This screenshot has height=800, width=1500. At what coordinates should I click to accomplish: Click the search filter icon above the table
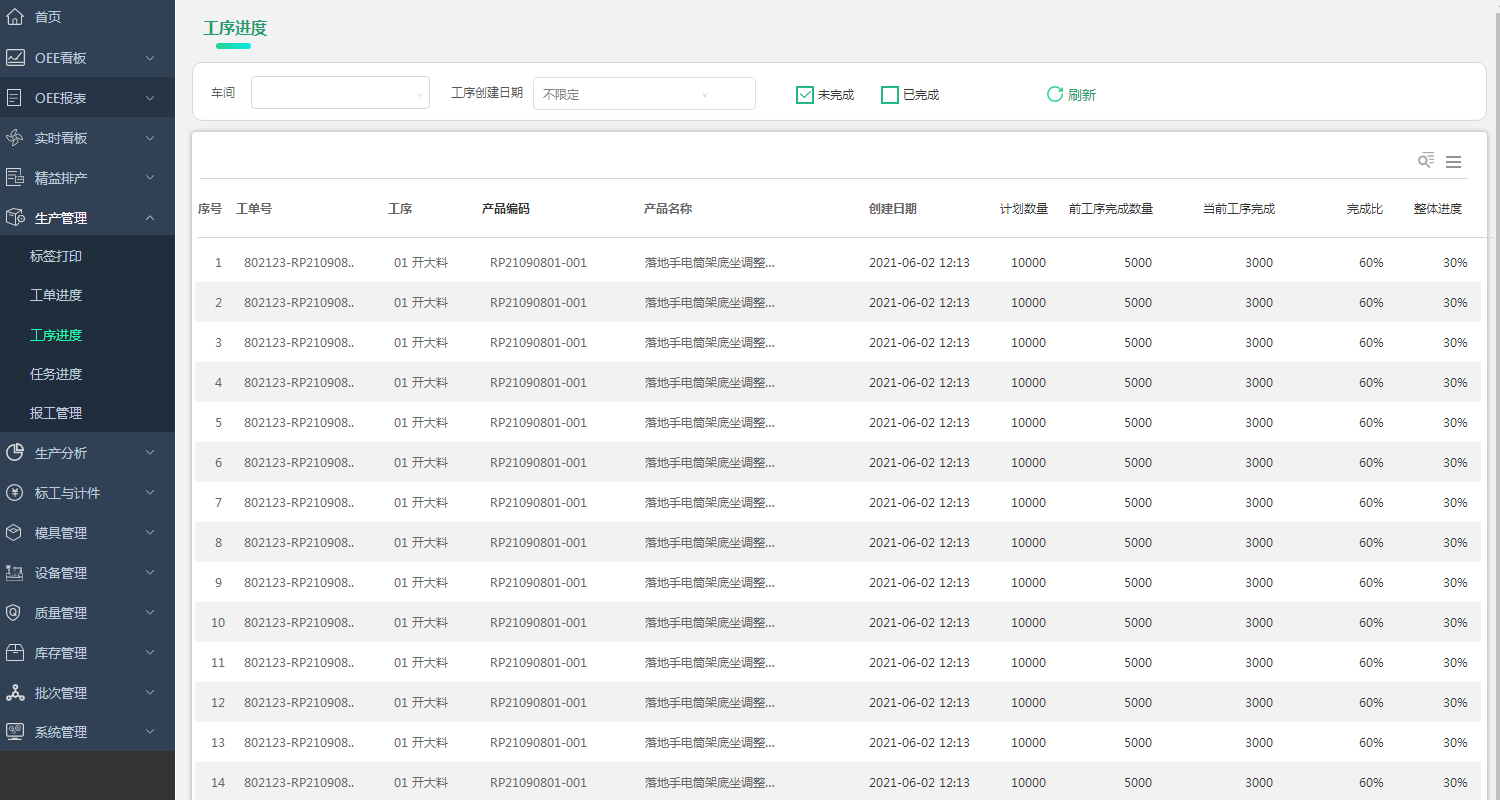coord(1424,160)
